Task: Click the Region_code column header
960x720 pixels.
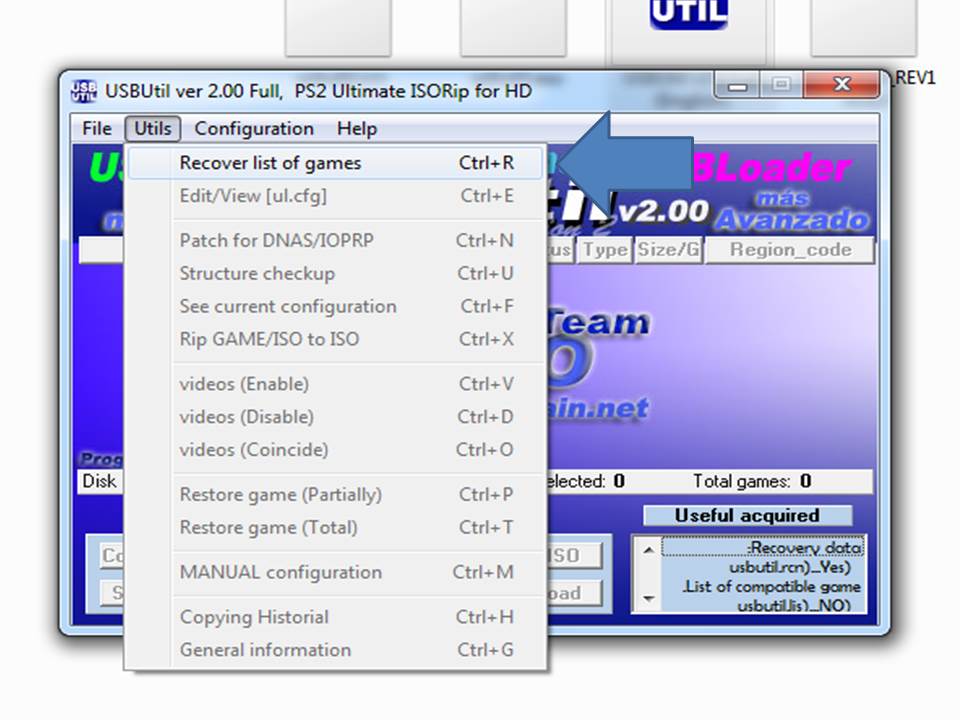Action: [x=790, y=250]
